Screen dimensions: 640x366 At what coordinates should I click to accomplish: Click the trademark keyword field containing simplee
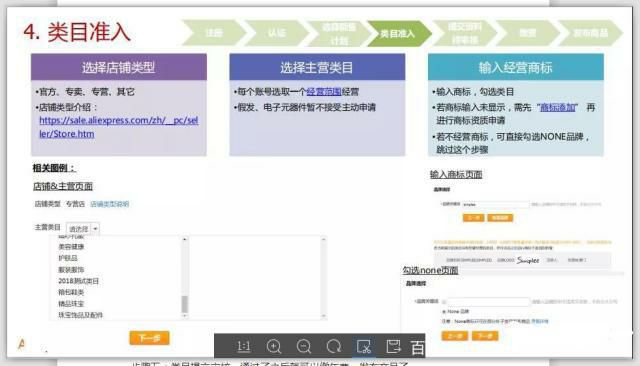pyautogui.click(x=496, y=204)
